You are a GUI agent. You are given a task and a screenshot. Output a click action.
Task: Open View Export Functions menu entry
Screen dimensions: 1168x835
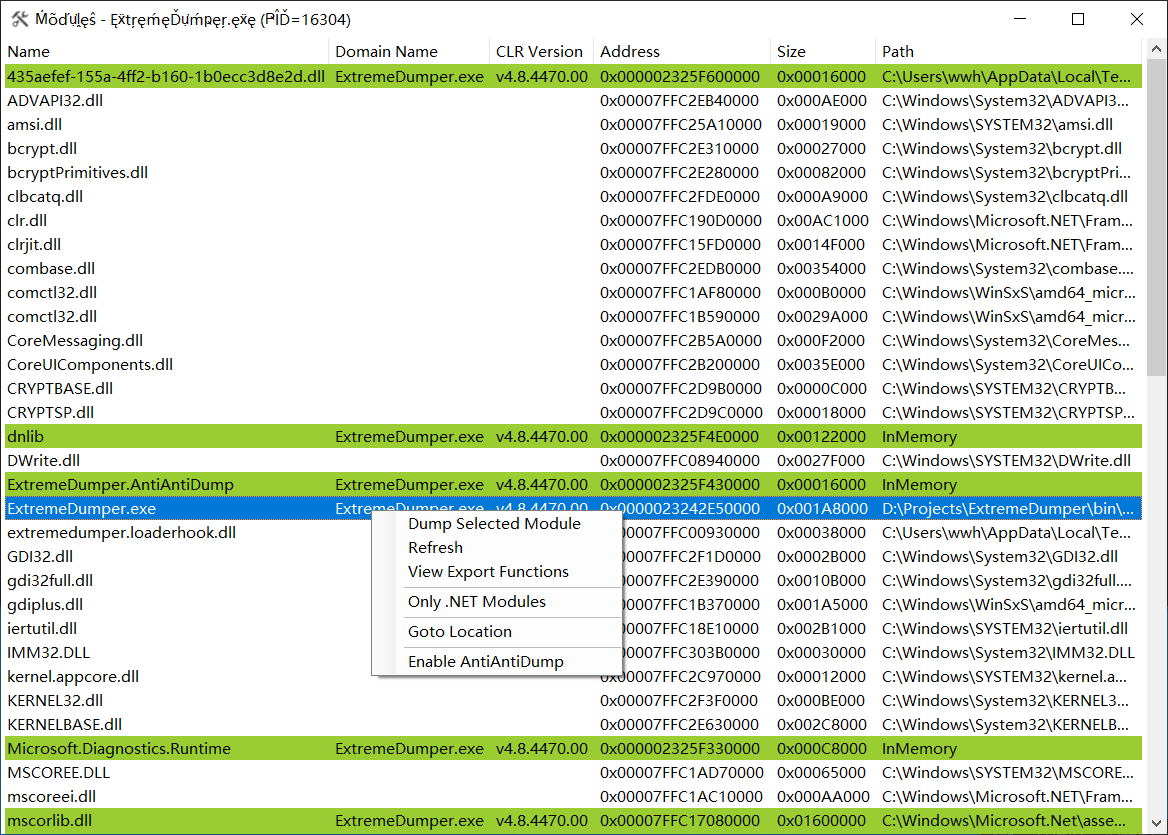pos(489,571)
